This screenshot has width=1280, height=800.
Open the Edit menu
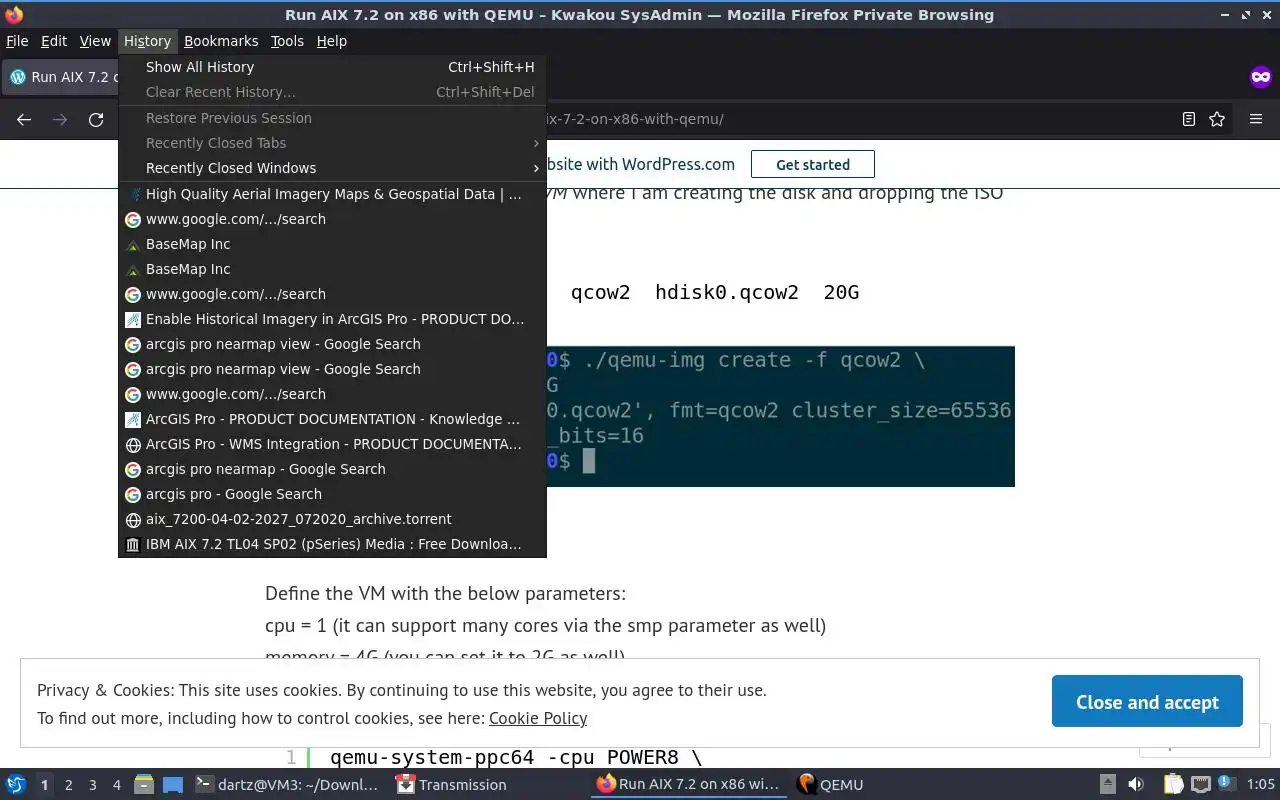[x=54, y=41]
